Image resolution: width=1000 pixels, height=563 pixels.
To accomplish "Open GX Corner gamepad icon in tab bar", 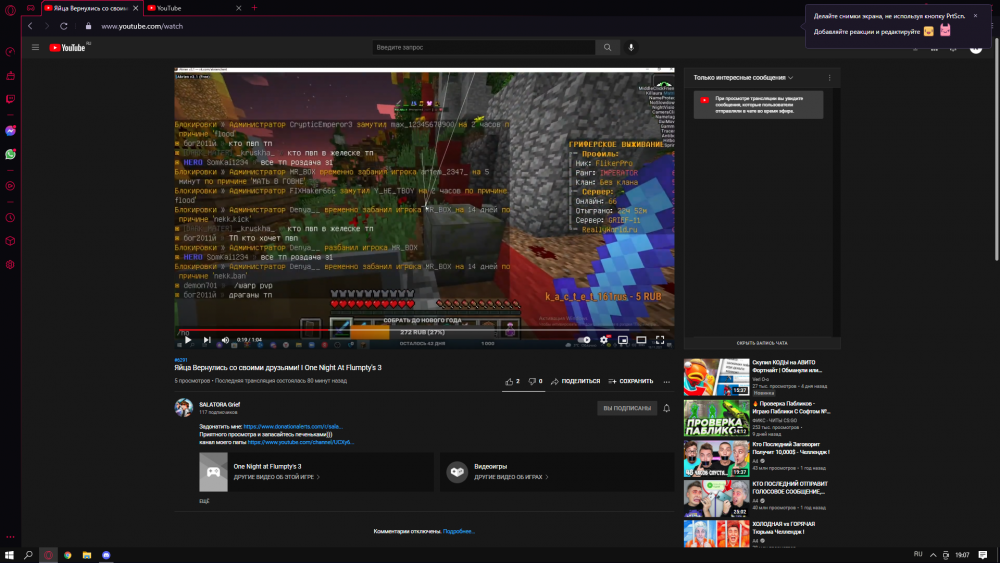I will click(x=31, y=8).
